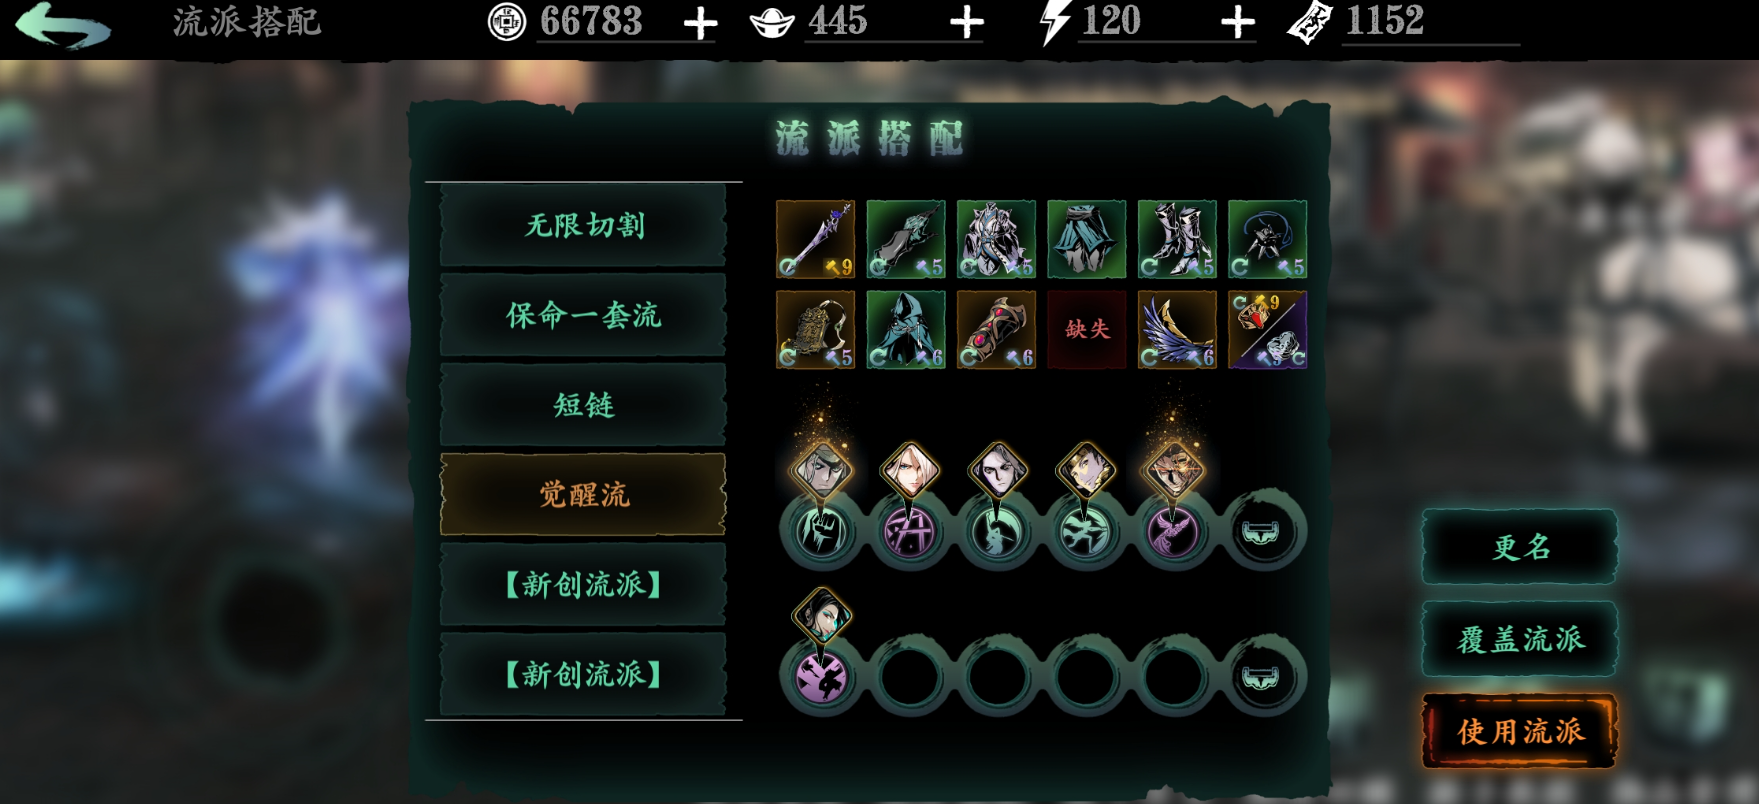Switch to the 保命一套流 build

583,315
